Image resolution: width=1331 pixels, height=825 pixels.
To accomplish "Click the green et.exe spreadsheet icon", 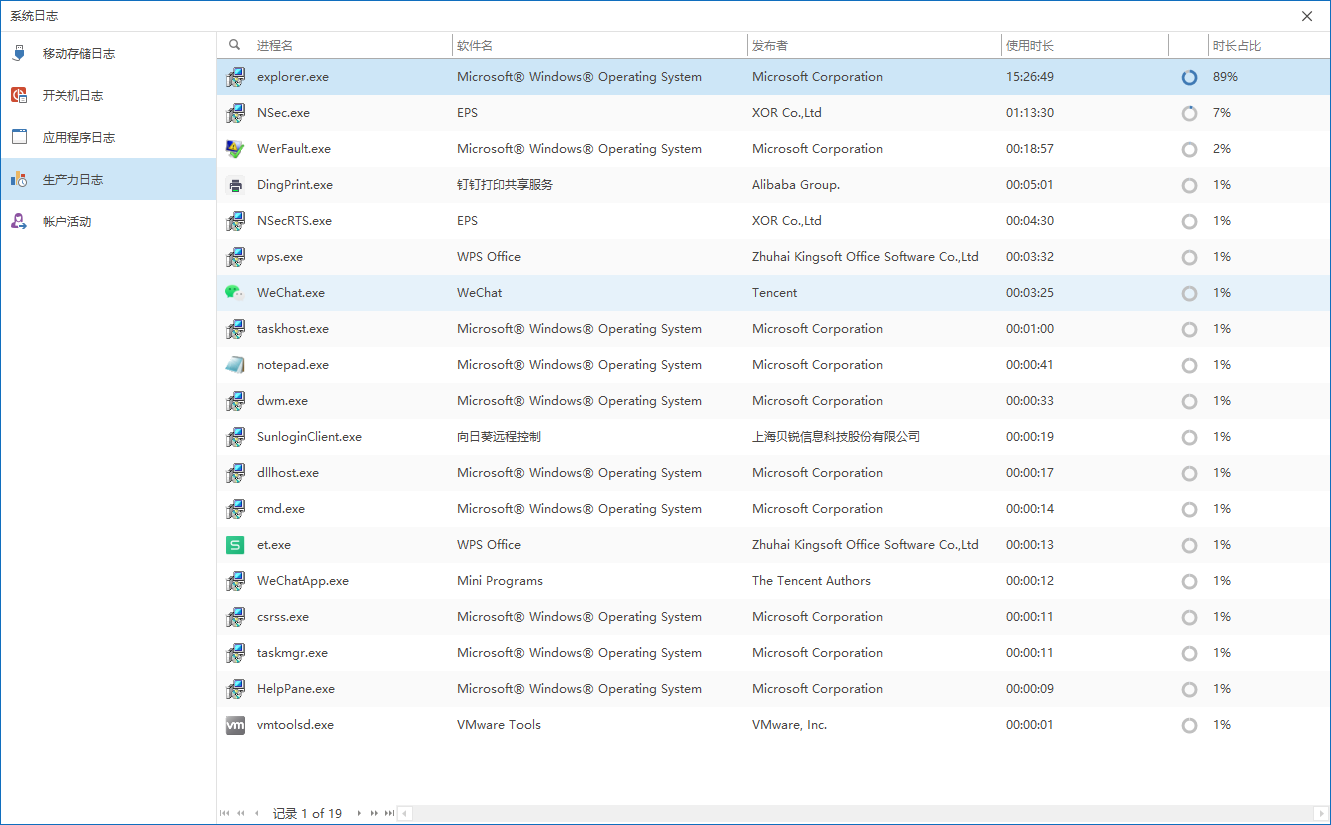I will pos(235,545).
